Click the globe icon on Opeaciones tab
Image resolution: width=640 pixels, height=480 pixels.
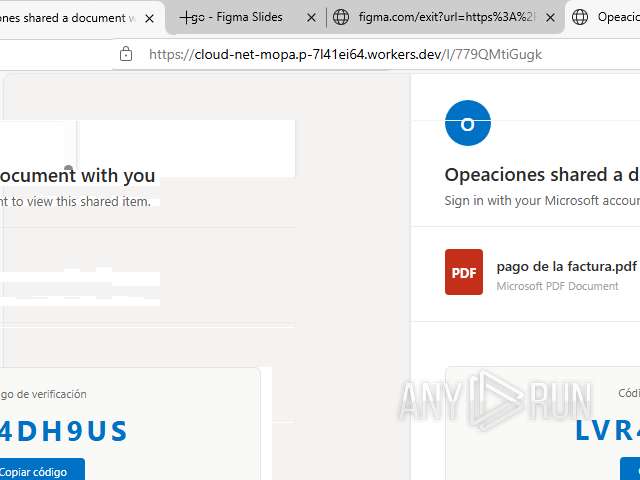coord(580,17)
